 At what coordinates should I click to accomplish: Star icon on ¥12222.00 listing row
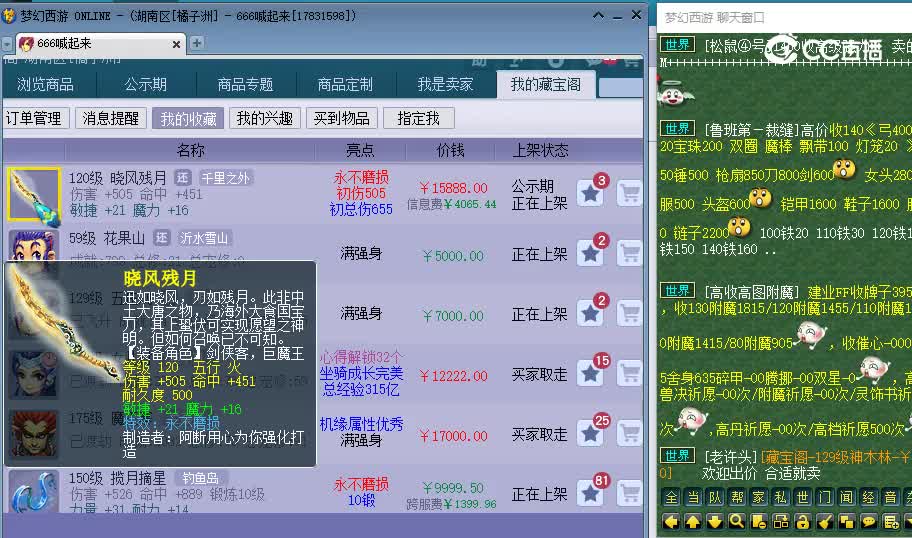tap(590, 373)
